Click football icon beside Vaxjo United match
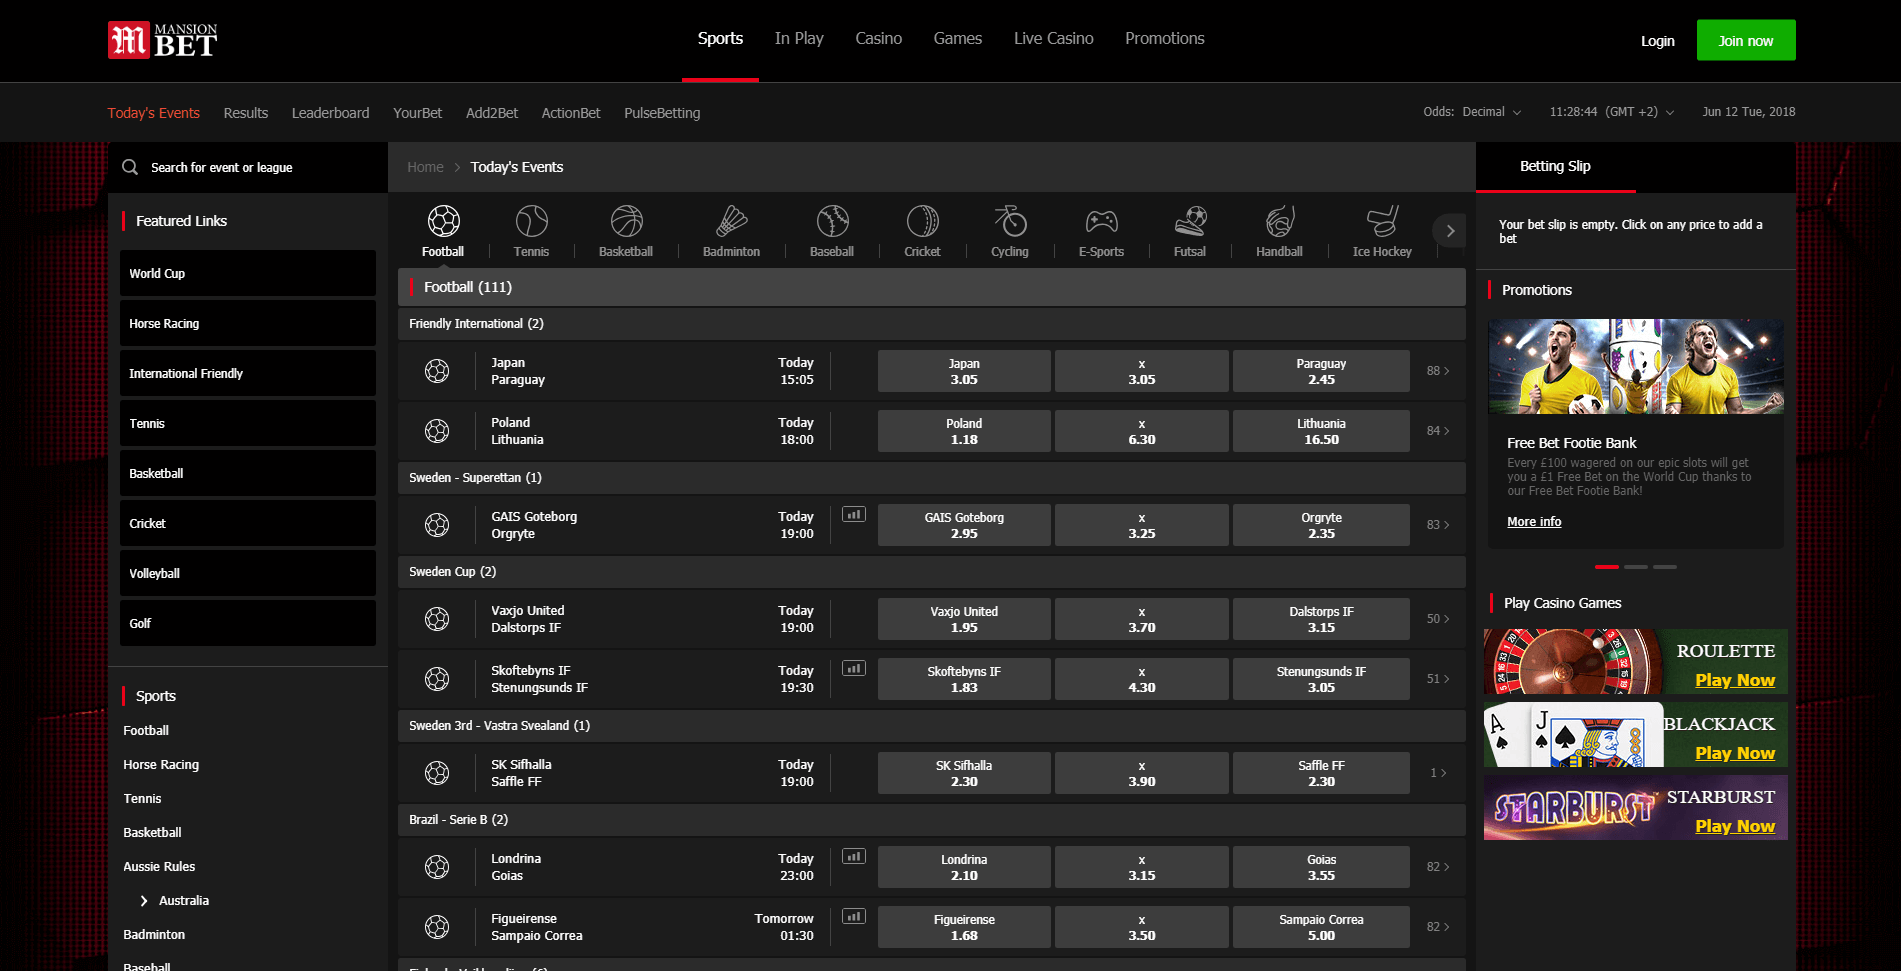This screenshot has height=971, width=1901. point(437,619)
